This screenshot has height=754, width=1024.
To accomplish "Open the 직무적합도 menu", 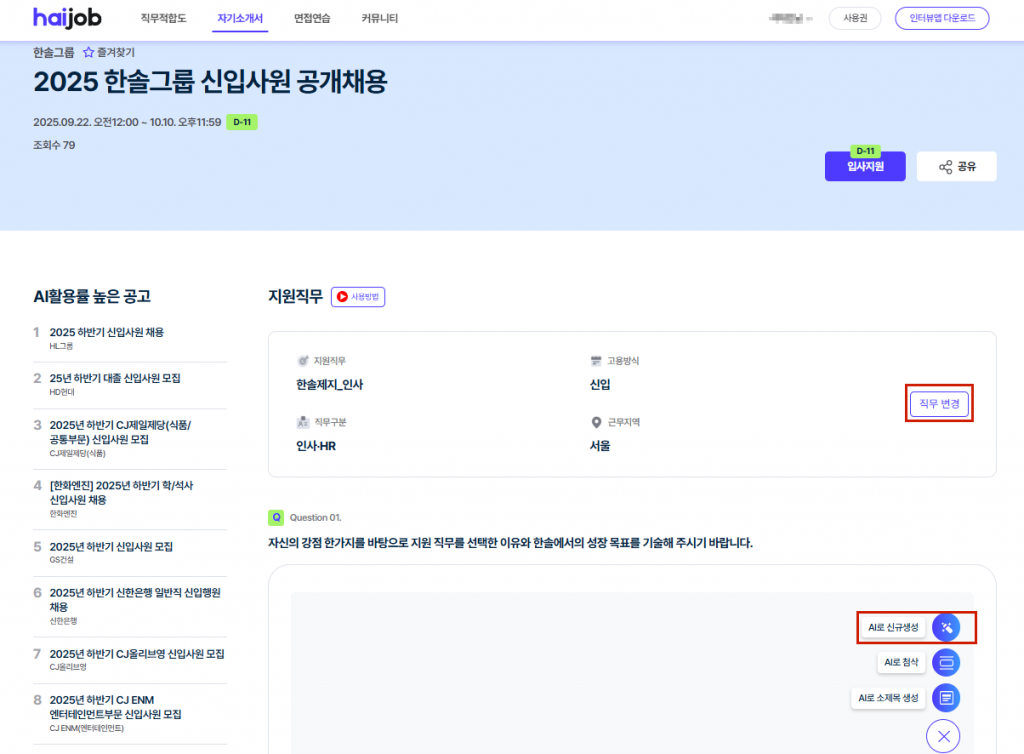I will [x=163, y=19].
